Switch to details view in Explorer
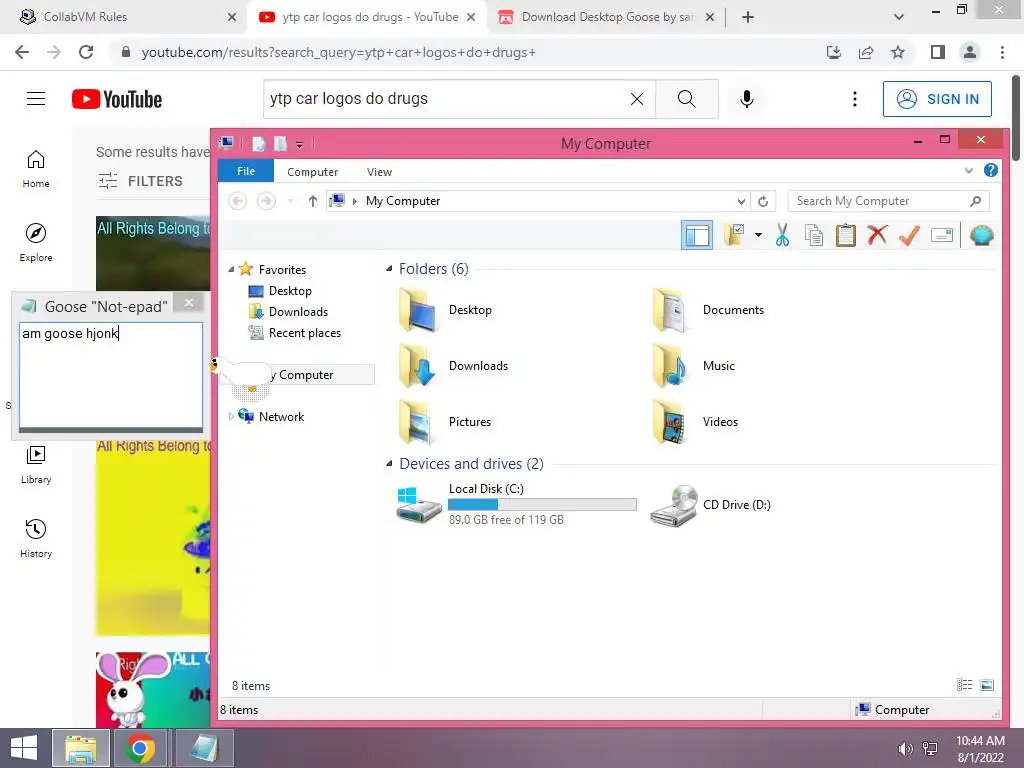This screenshot has height=768, width=1024. click(x=964, y=684)
